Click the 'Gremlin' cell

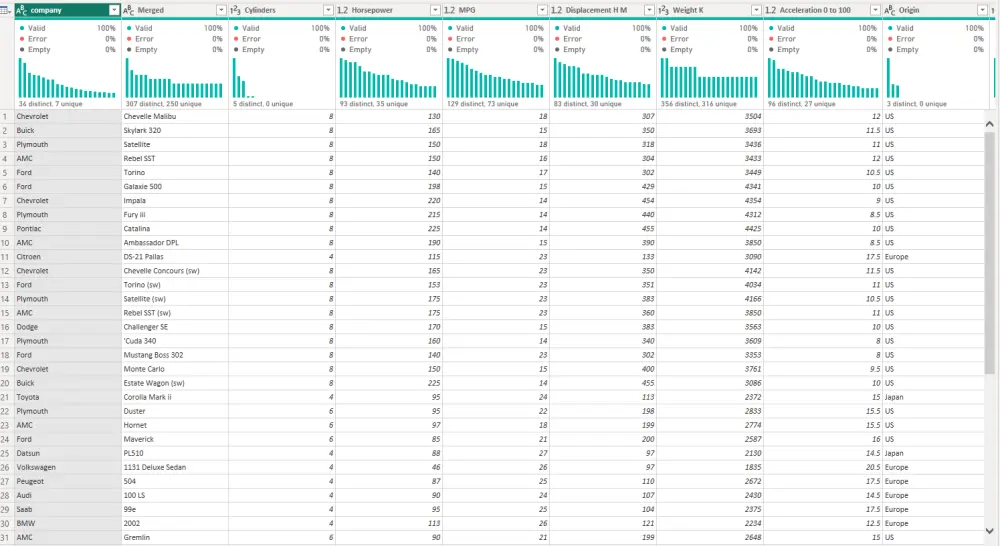tap(175, 537)
